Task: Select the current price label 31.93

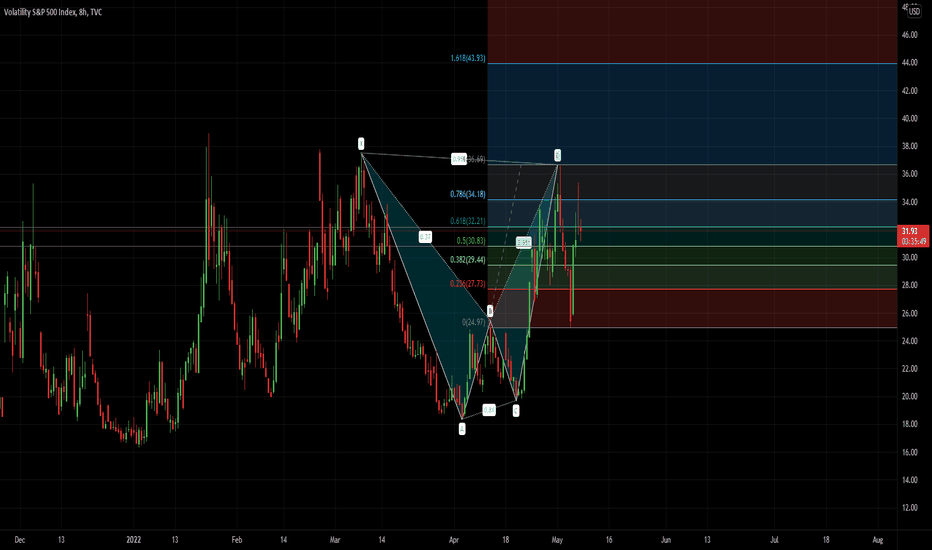Action: tap(909, 231)
